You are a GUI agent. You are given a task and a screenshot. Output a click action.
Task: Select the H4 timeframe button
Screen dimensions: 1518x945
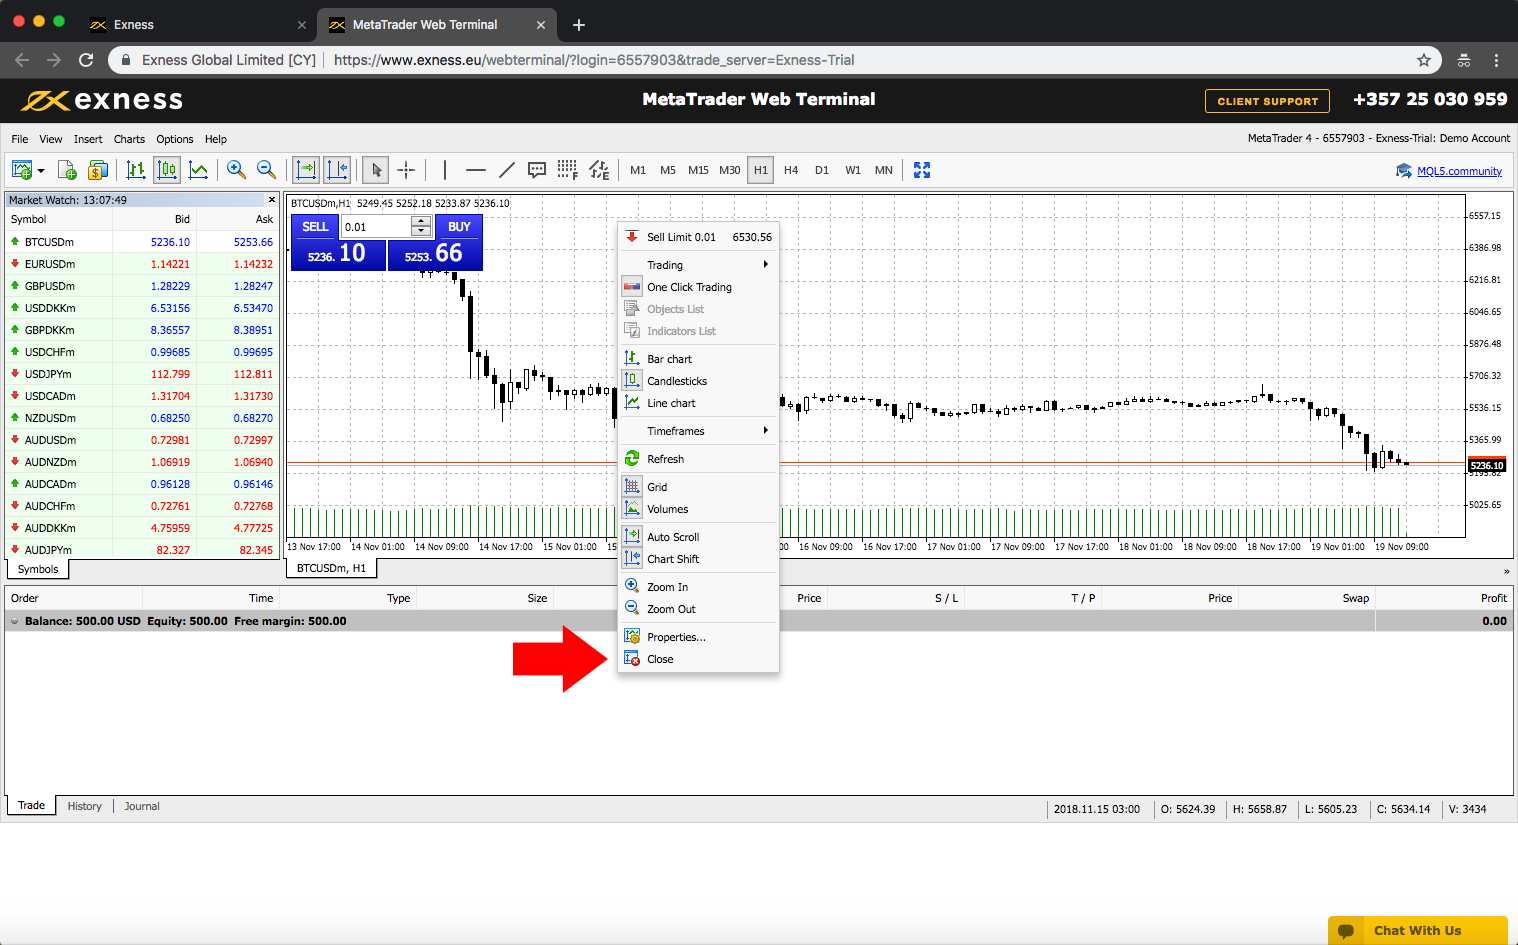tap(791, 170)
